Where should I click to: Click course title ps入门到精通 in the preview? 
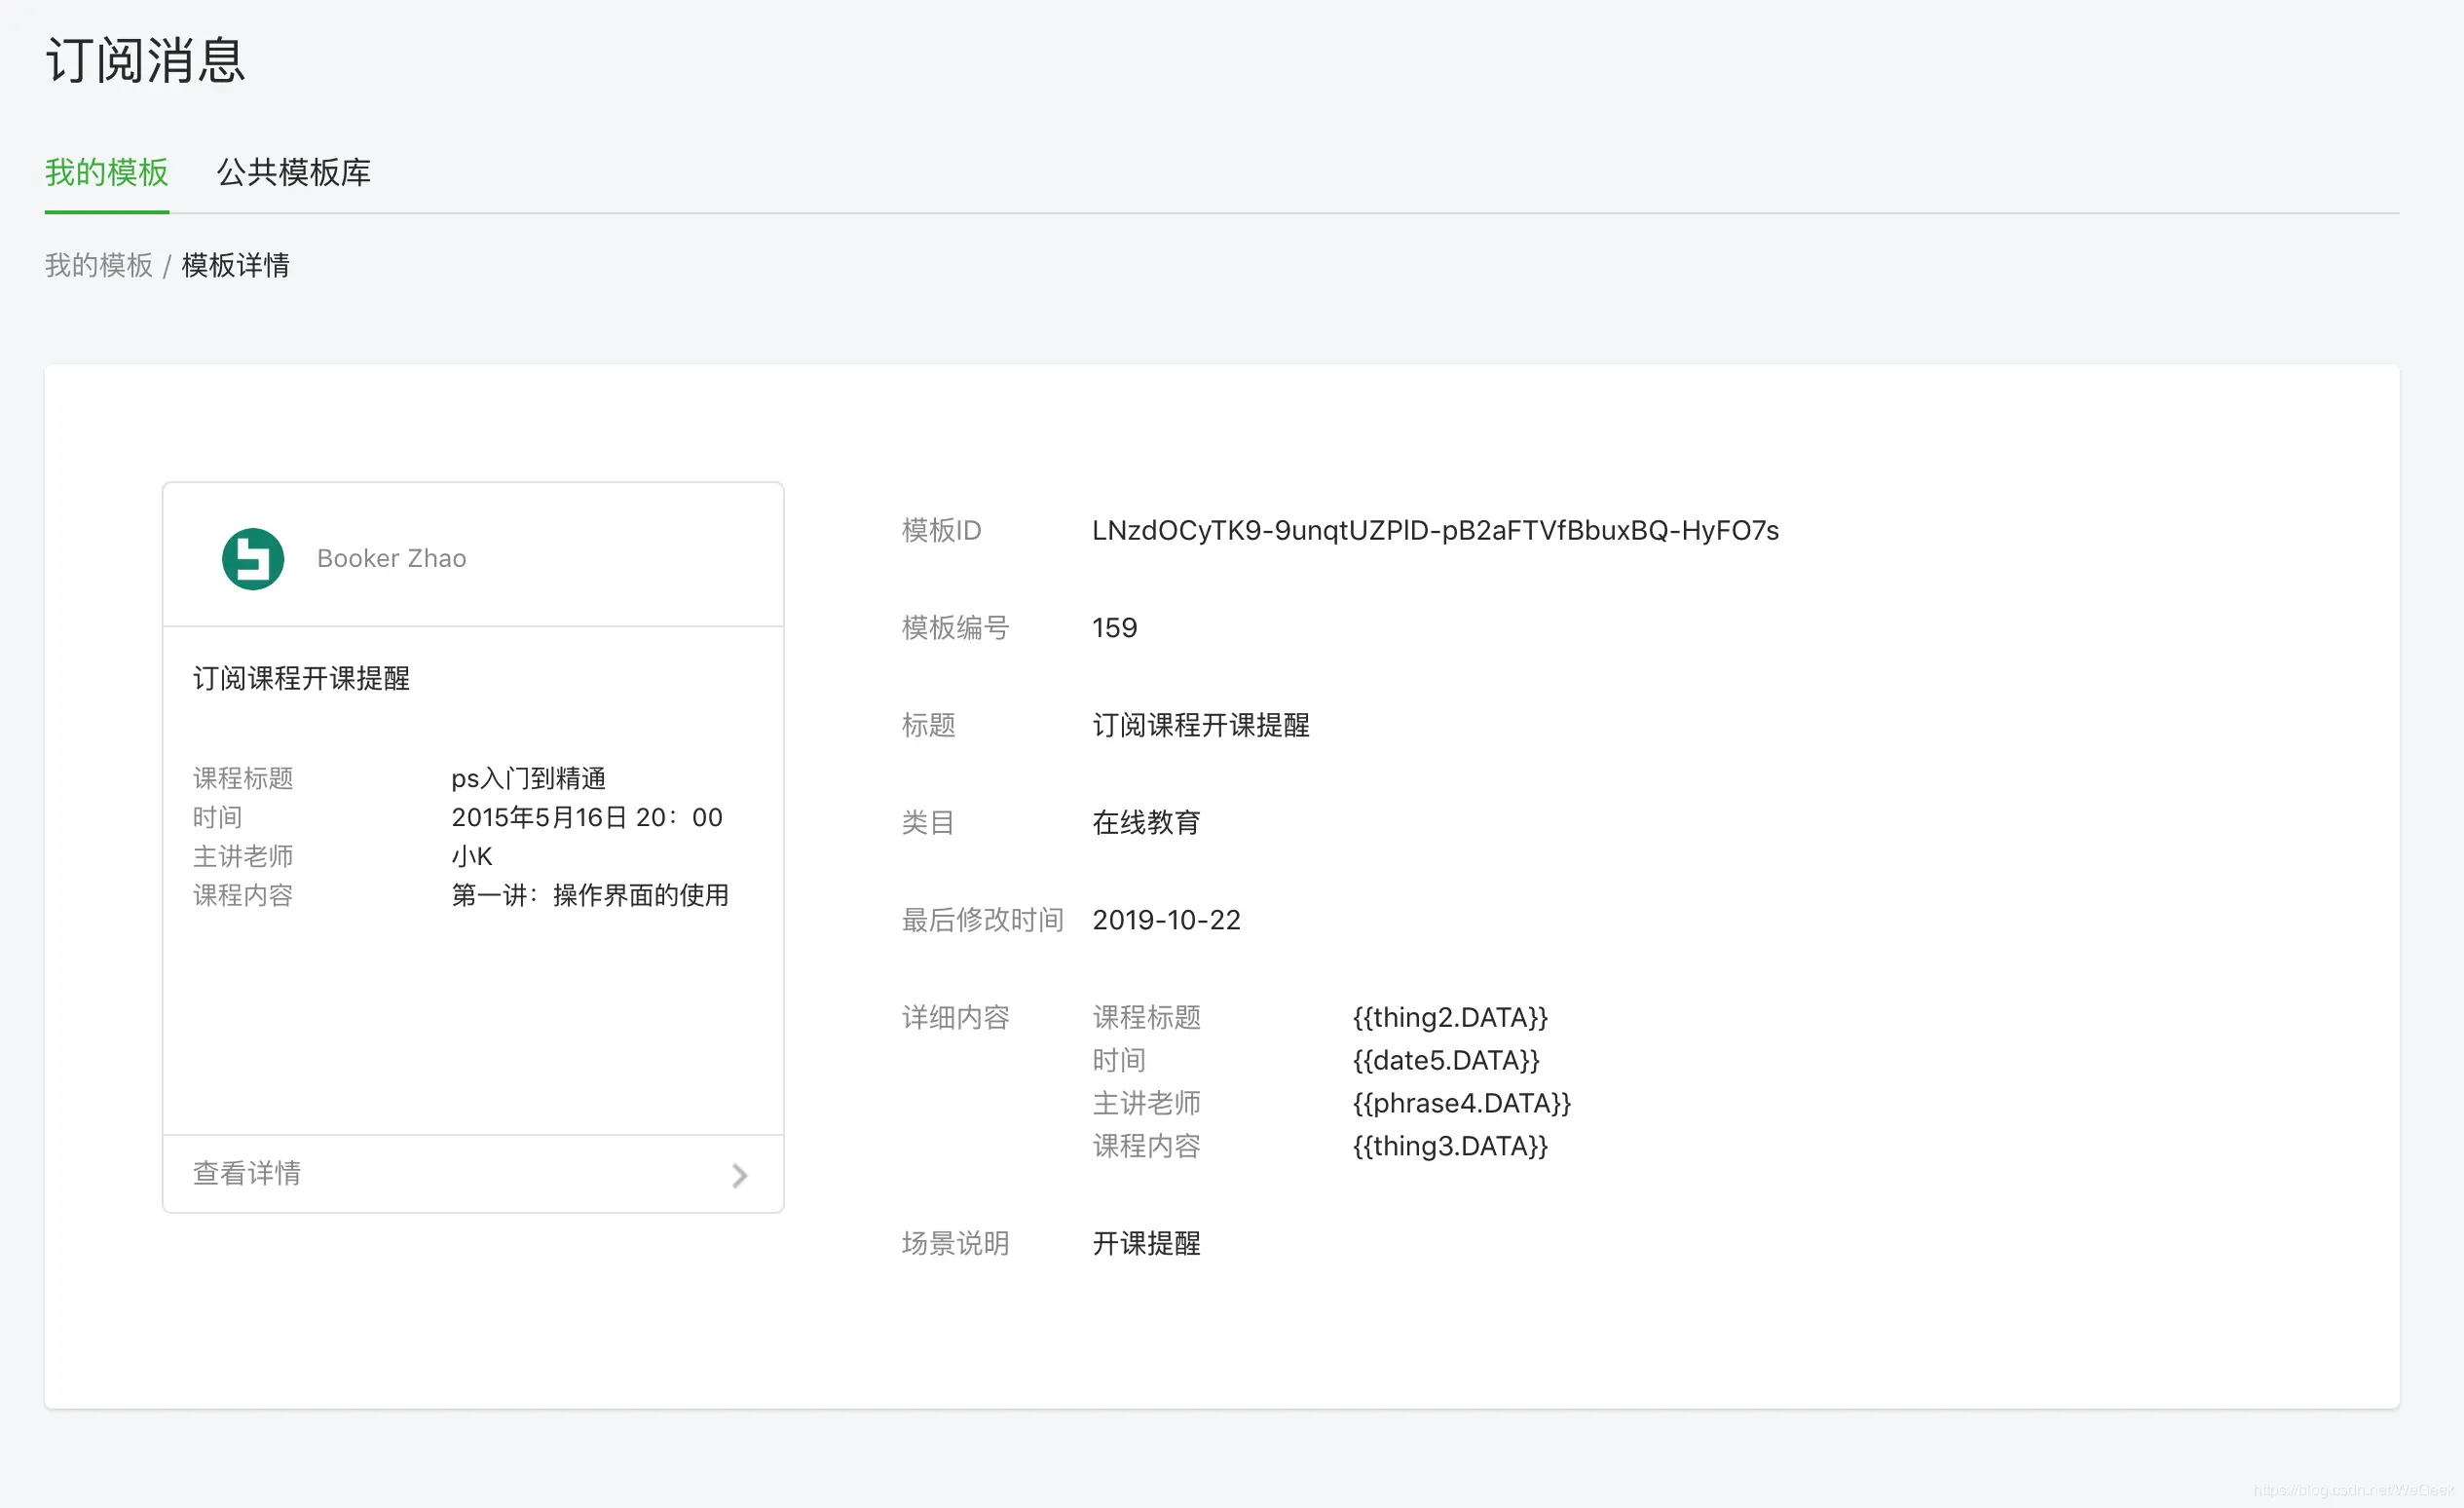point(529,778)
